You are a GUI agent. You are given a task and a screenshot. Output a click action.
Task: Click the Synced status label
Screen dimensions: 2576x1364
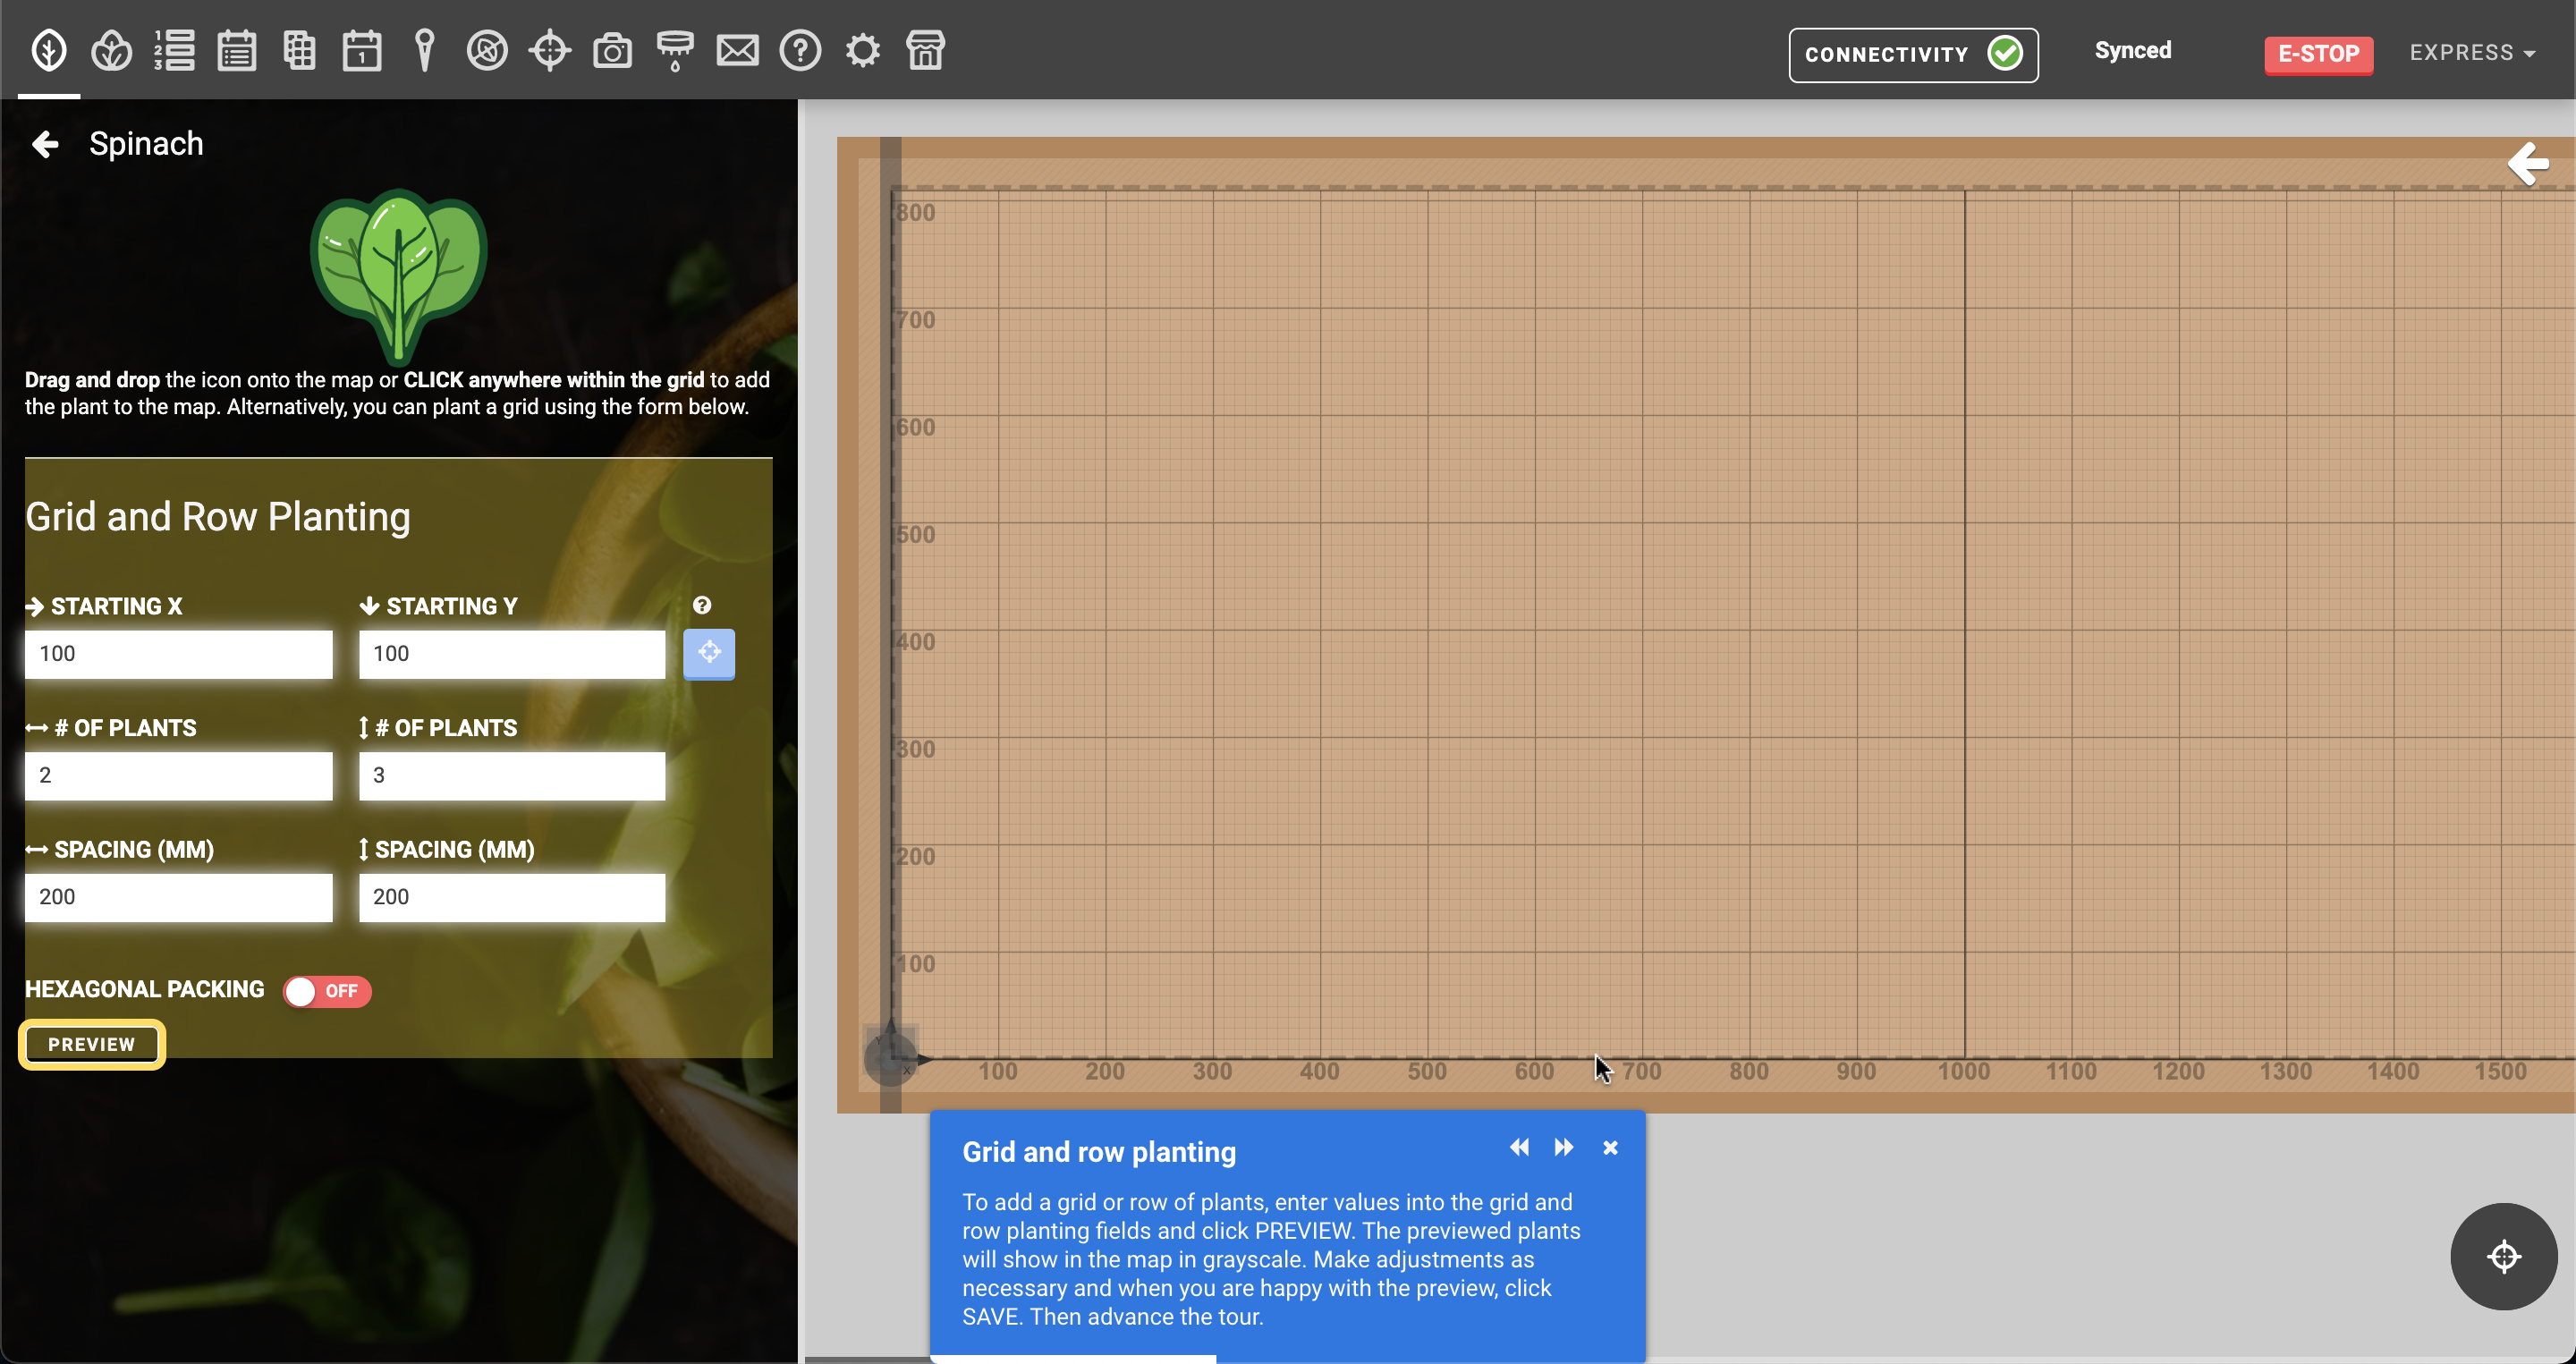pos(2133,50)
